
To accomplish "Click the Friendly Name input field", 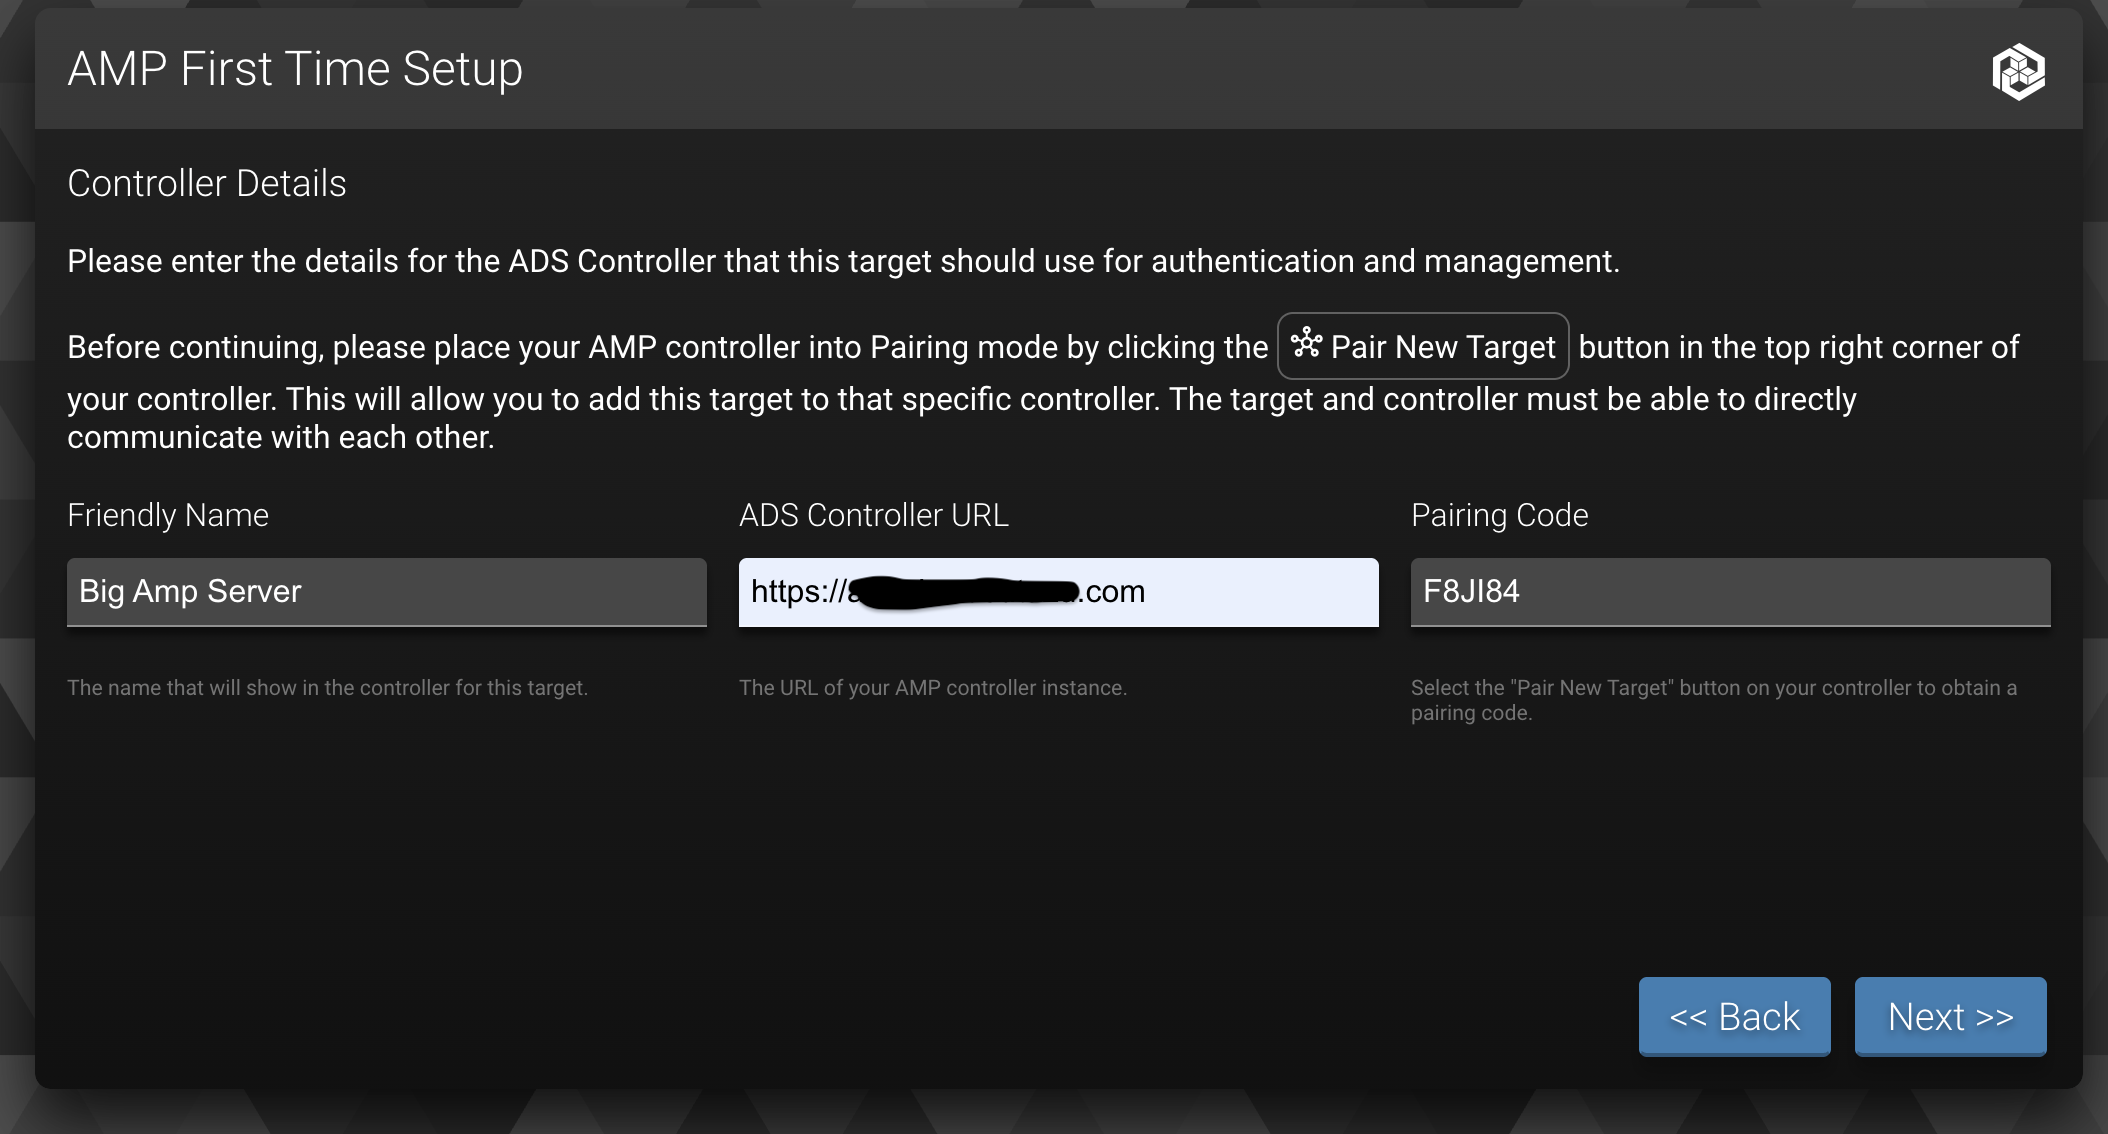I will click(x=387, y=592).
